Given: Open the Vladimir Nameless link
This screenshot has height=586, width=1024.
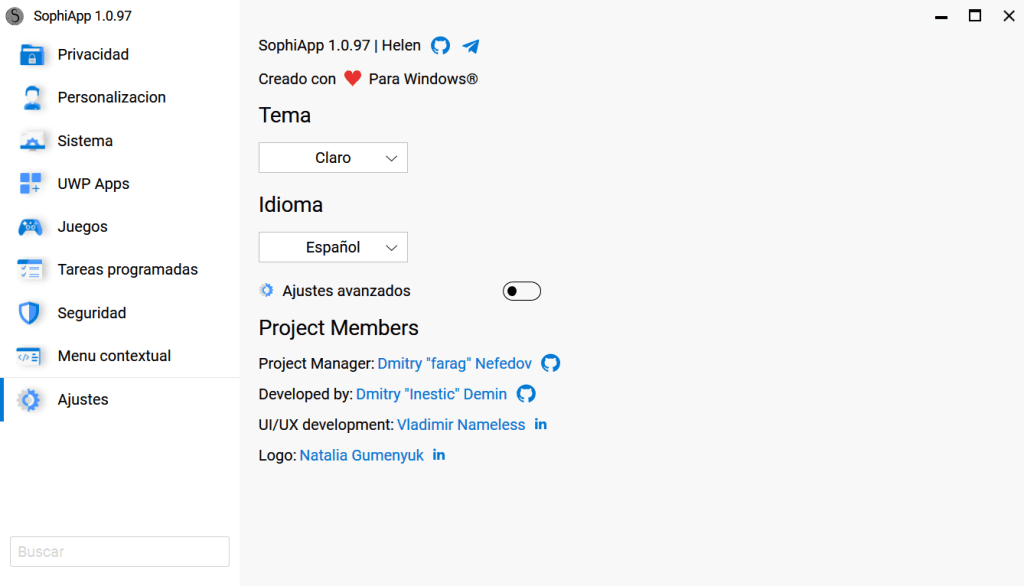Looking at the screenshot, I should (461, 425).
